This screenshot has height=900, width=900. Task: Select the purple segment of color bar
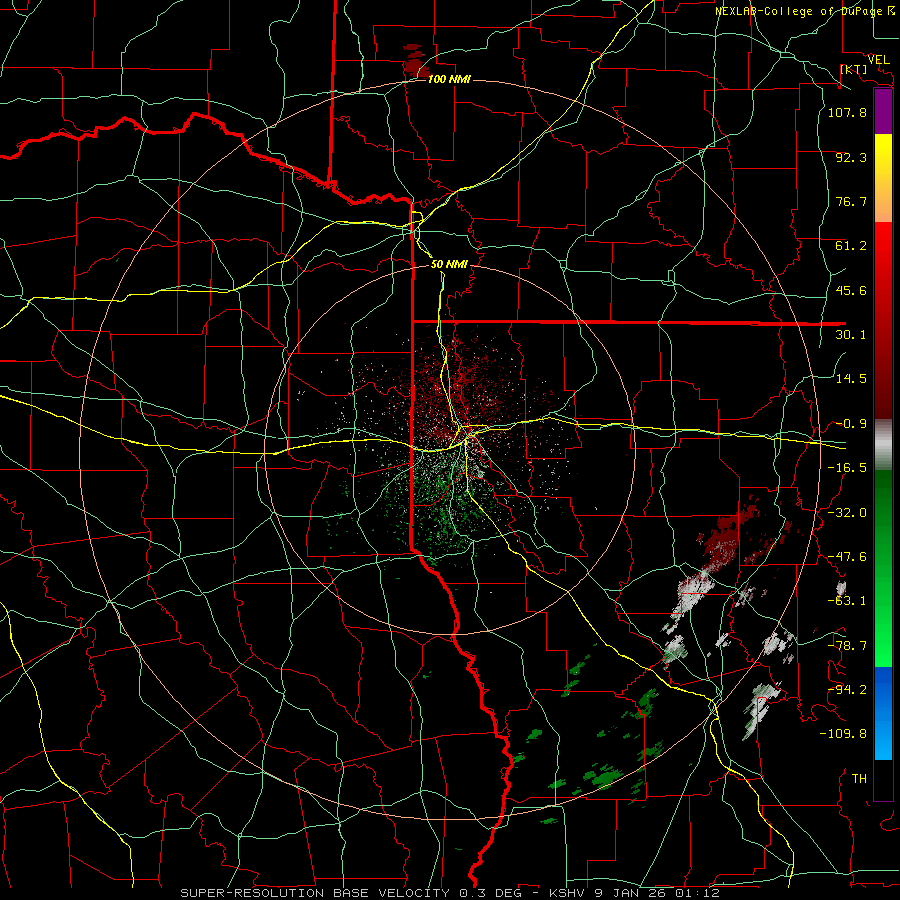pos(883,111)
